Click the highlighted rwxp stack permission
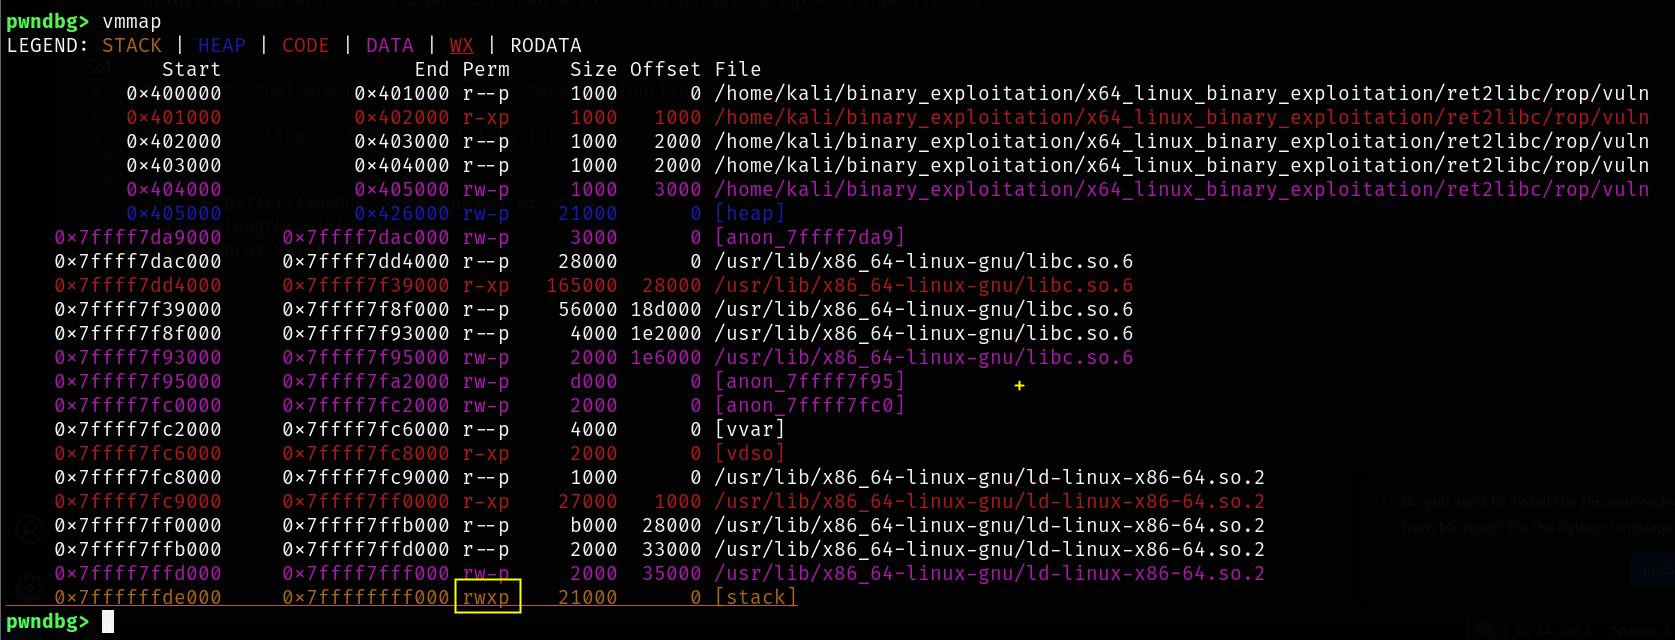1675x640 pixels. click(x=487, y=597)
